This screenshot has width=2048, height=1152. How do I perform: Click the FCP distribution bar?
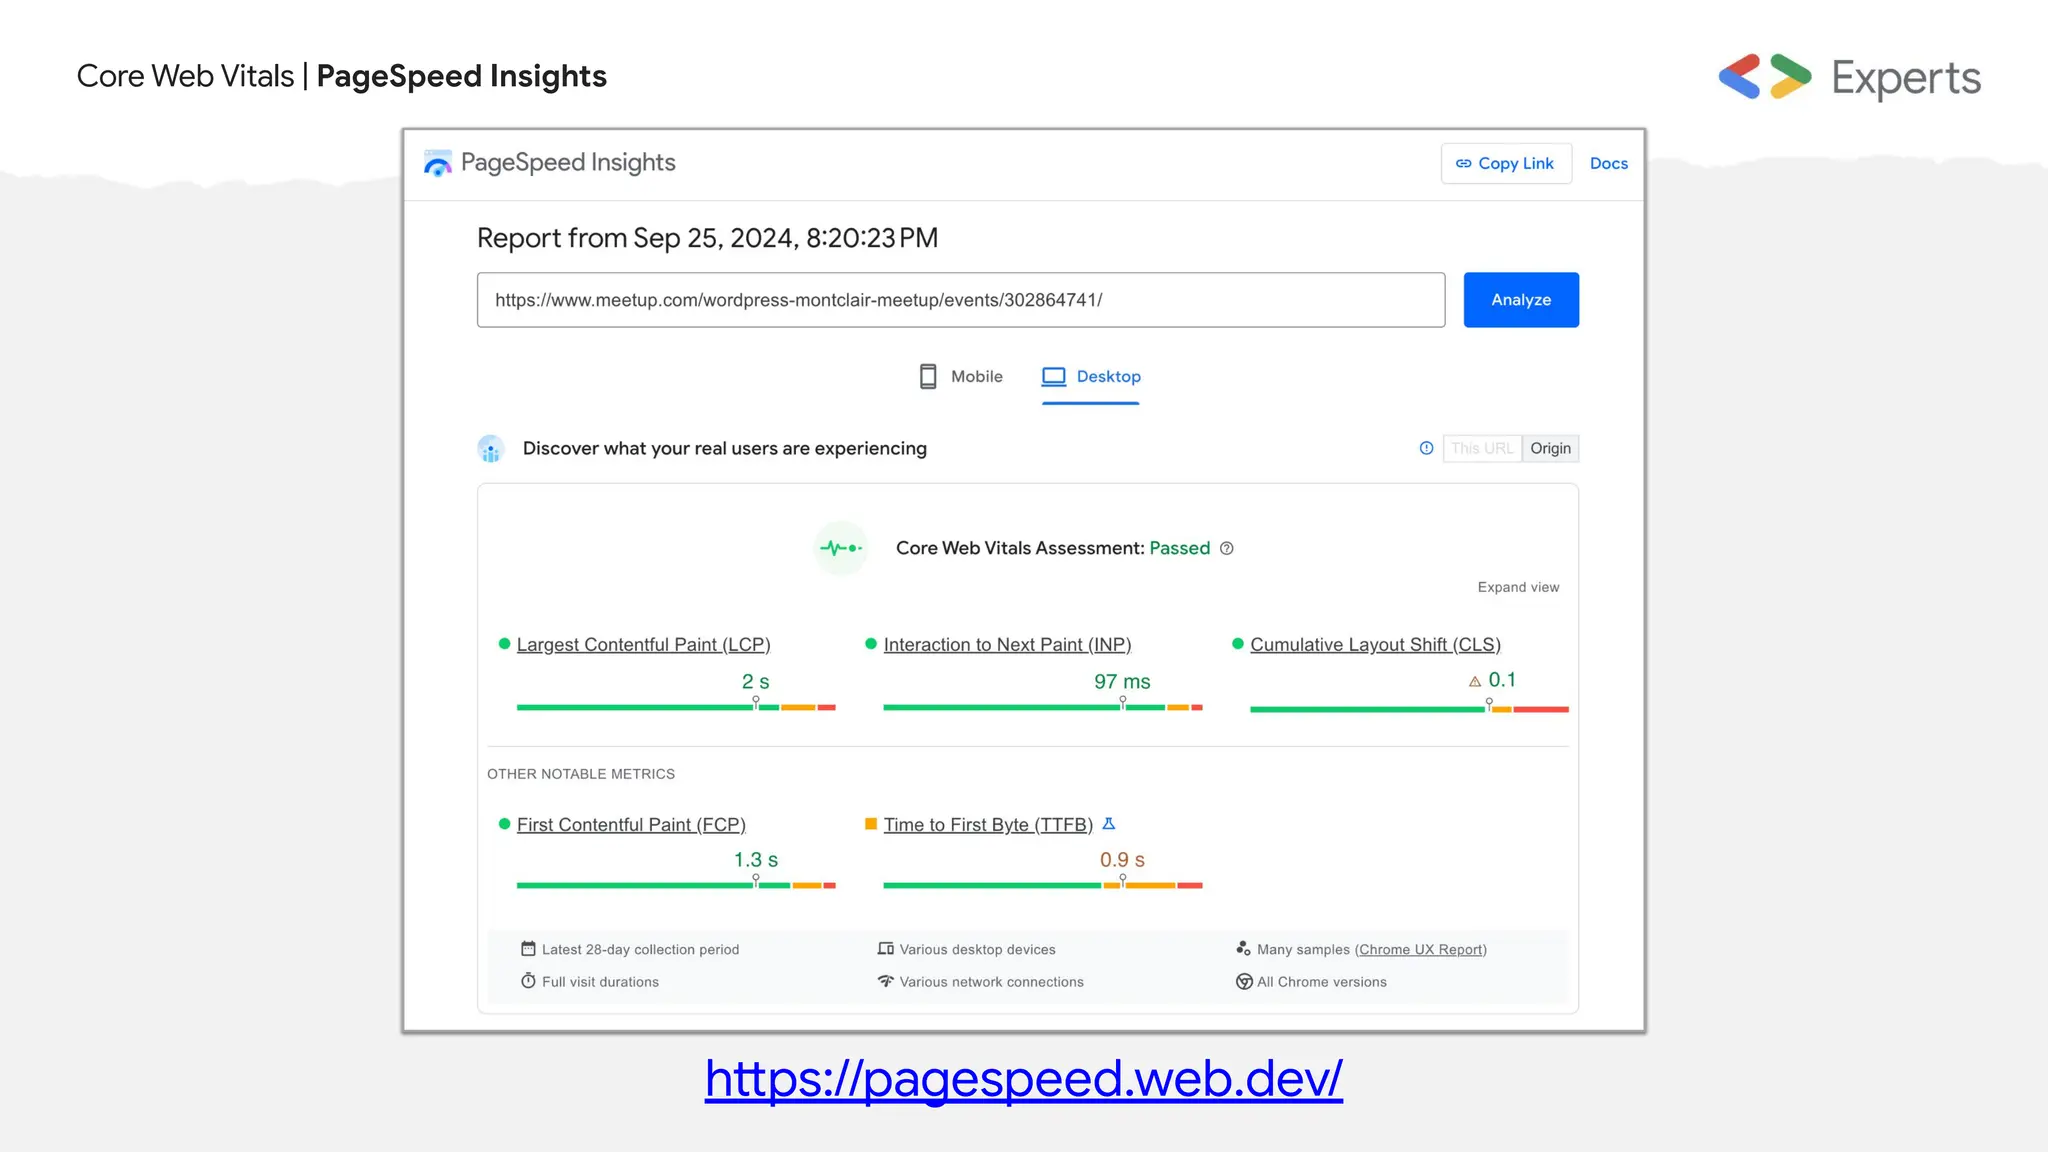click(x=676, y=885)
